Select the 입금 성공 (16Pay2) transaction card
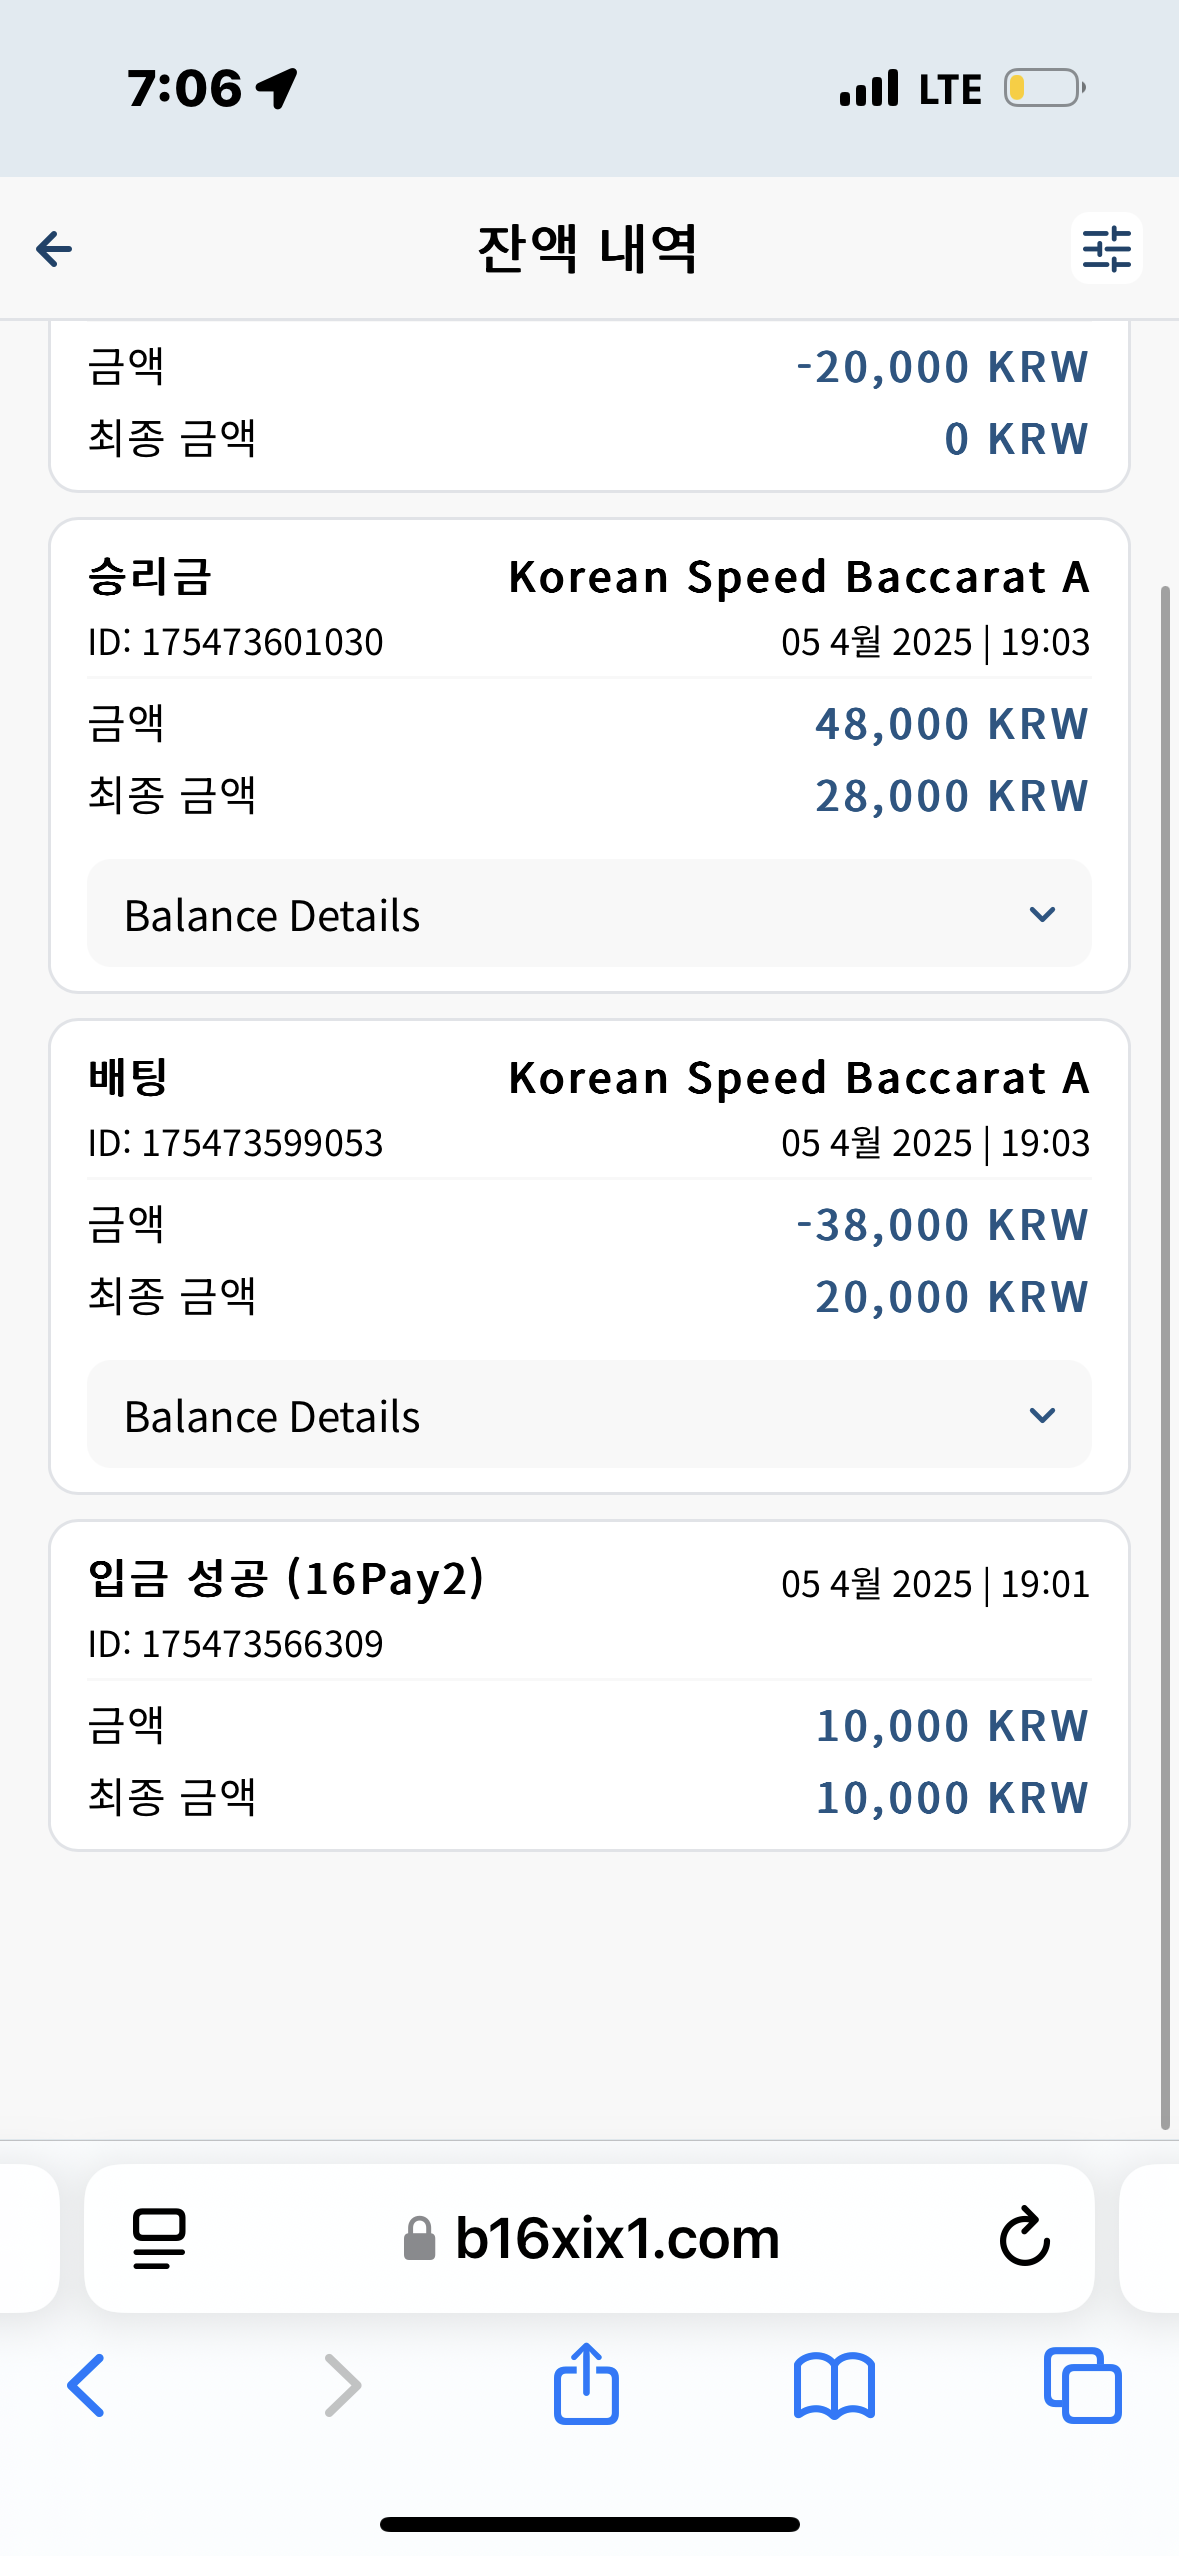Image resolution: width=1179 pixels, height=2556 pixels. tap(588, 1685)
